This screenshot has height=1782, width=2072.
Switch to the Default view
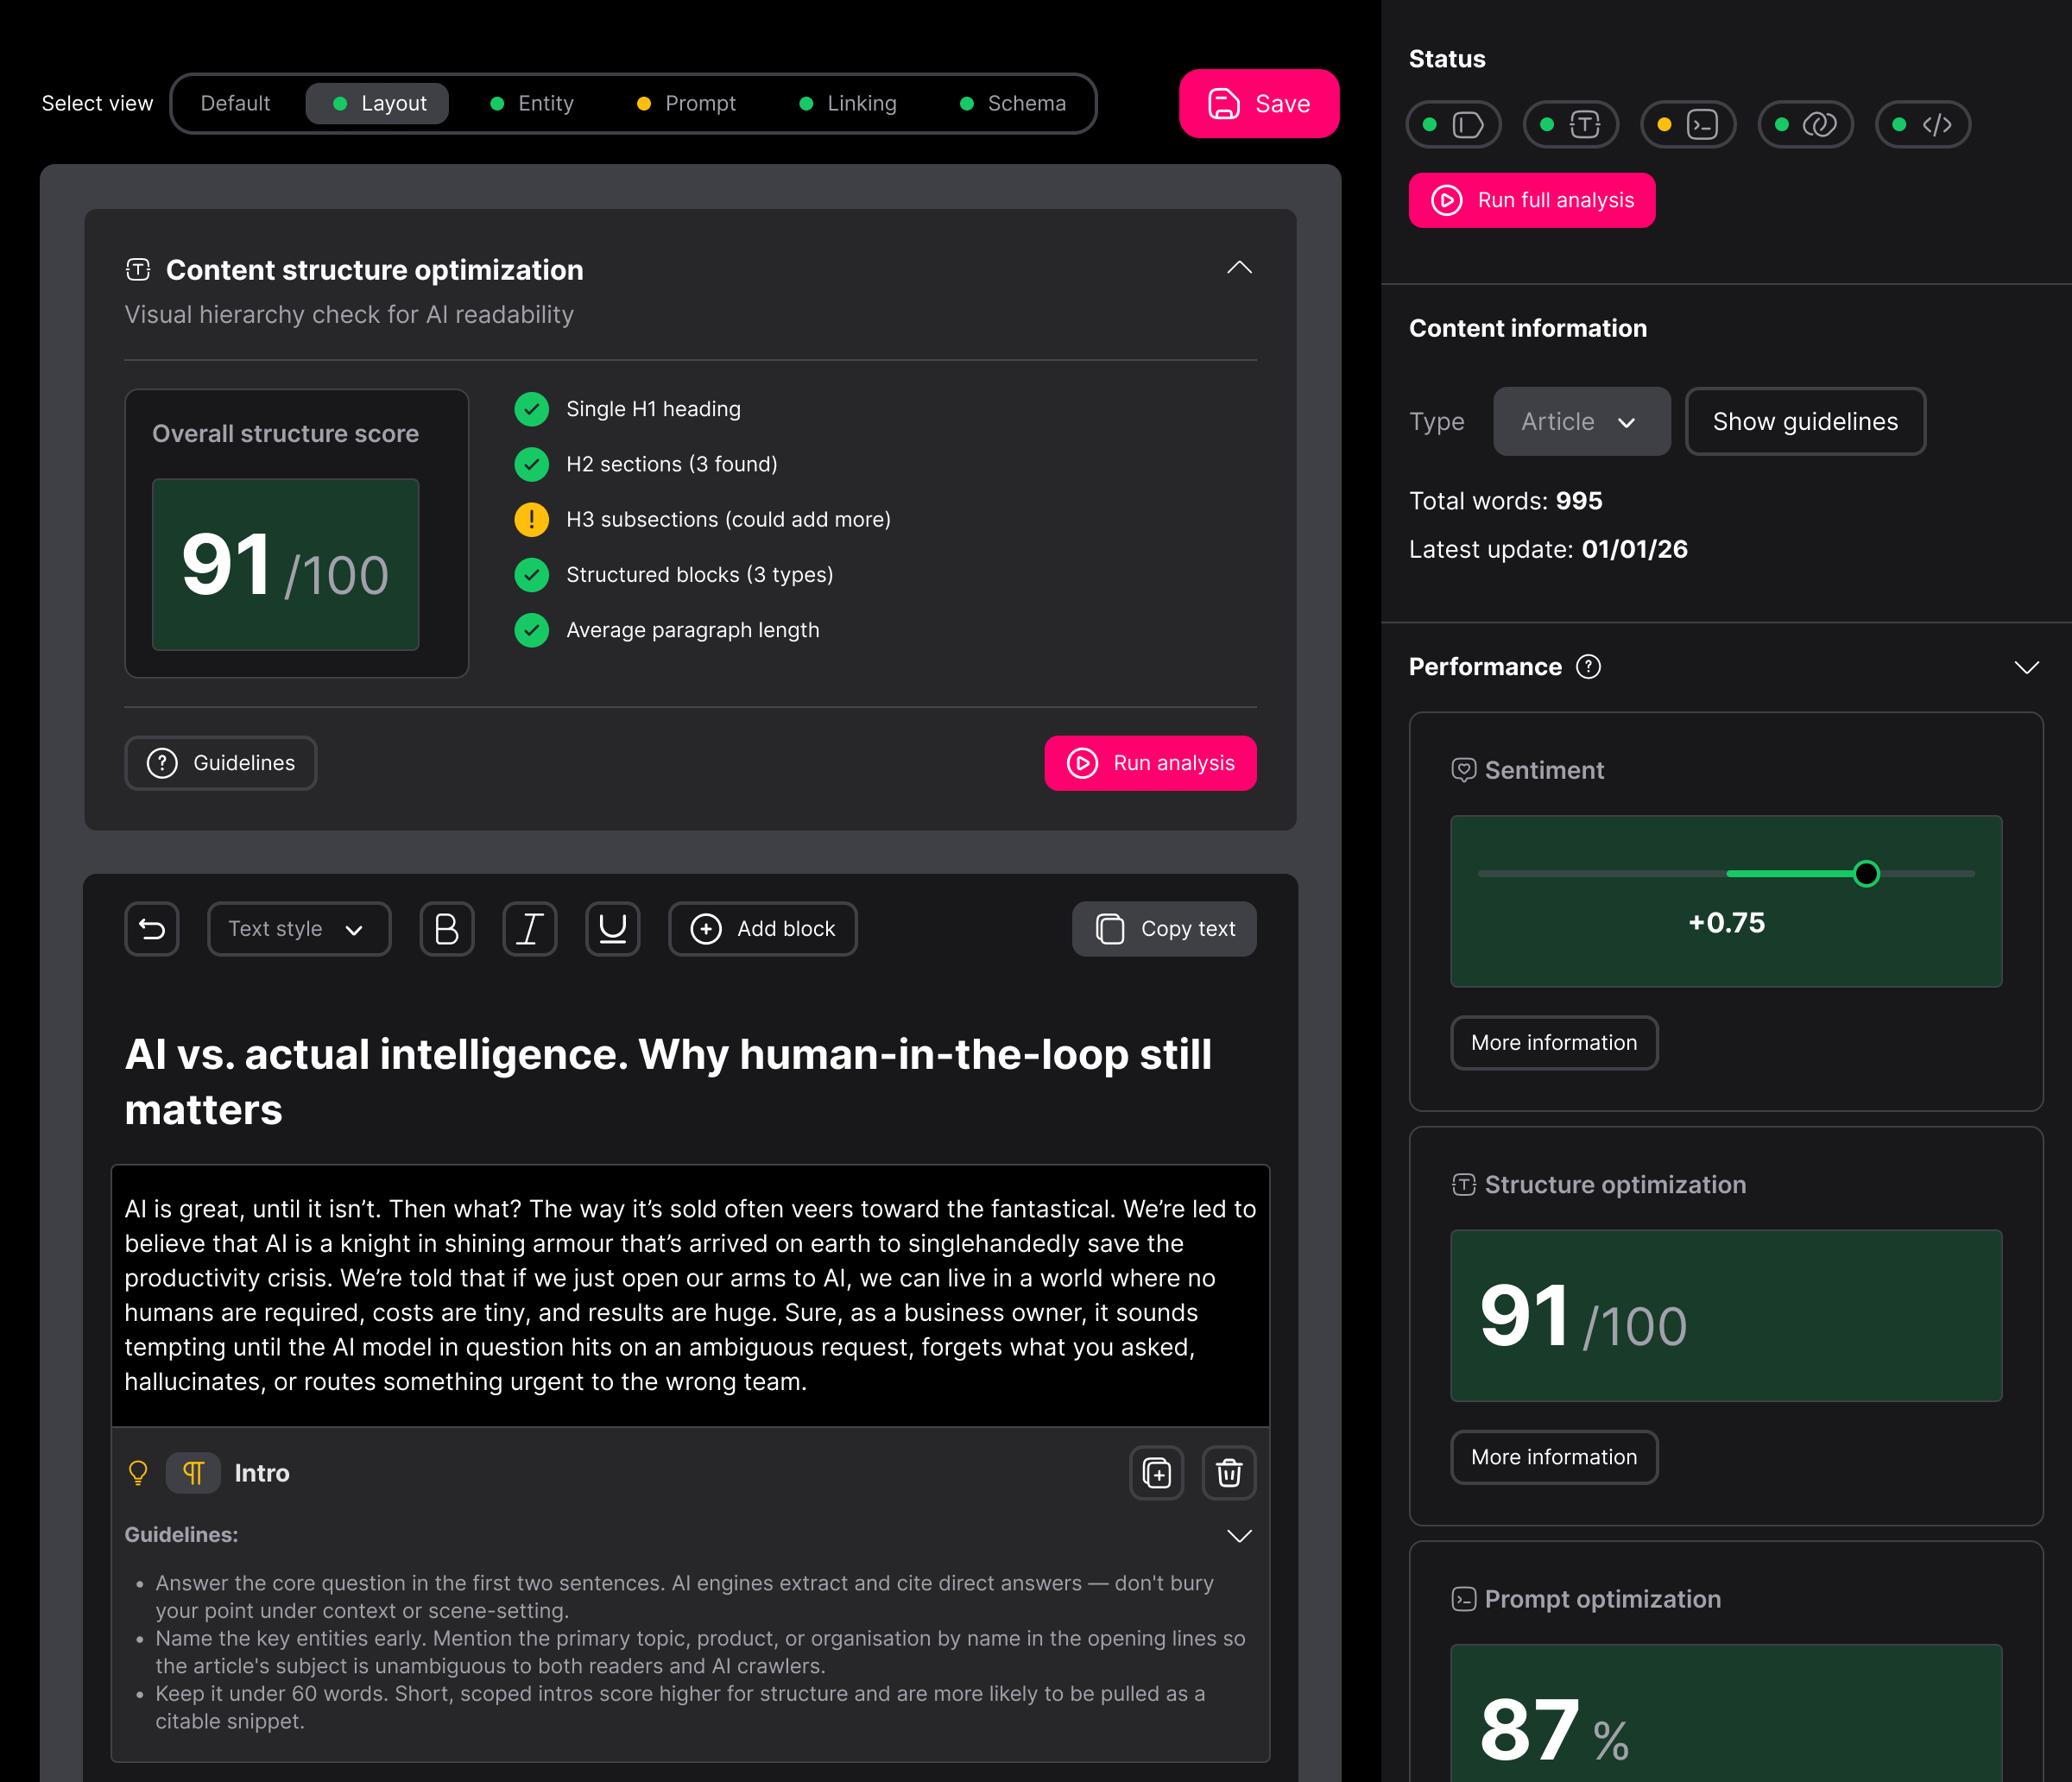click(x=236, y=104)
